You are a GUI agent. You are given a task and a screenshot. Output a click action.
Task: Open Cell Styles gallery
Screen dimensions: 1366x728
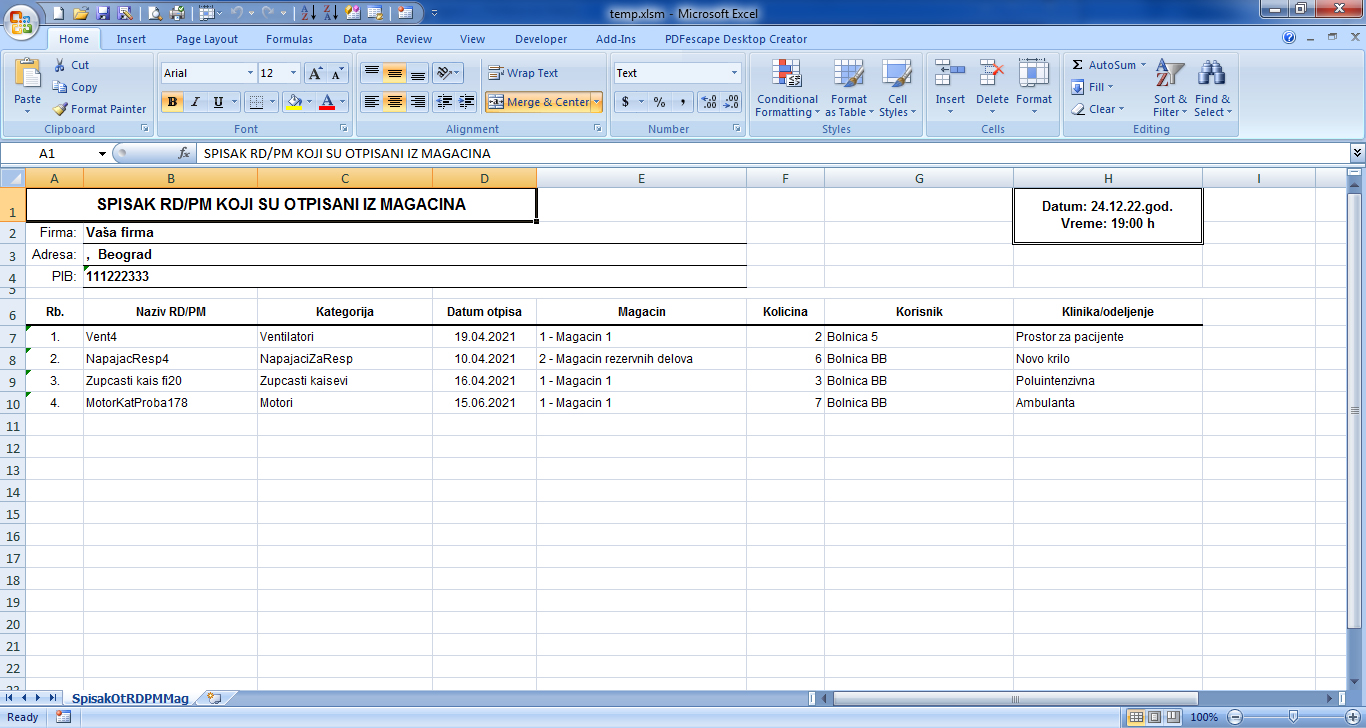(896, 88)
